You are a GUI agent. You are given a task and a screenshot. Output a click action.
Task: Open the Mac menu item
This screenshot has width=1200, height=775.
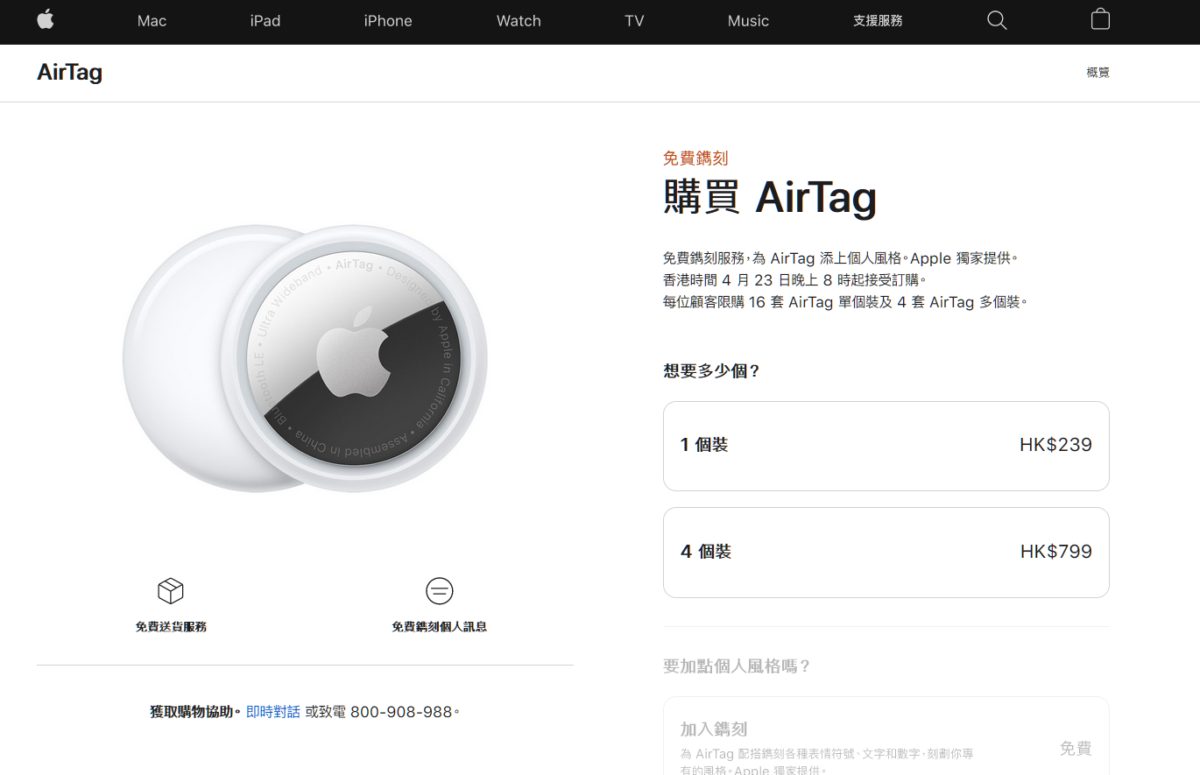pos(152,20)
